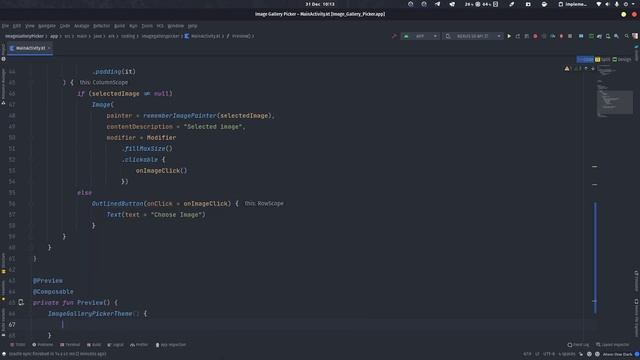The image size is (640, 360).
Task: Click MainActivity.kt in the breadcrumb
Action: click(x=205, y=36)
